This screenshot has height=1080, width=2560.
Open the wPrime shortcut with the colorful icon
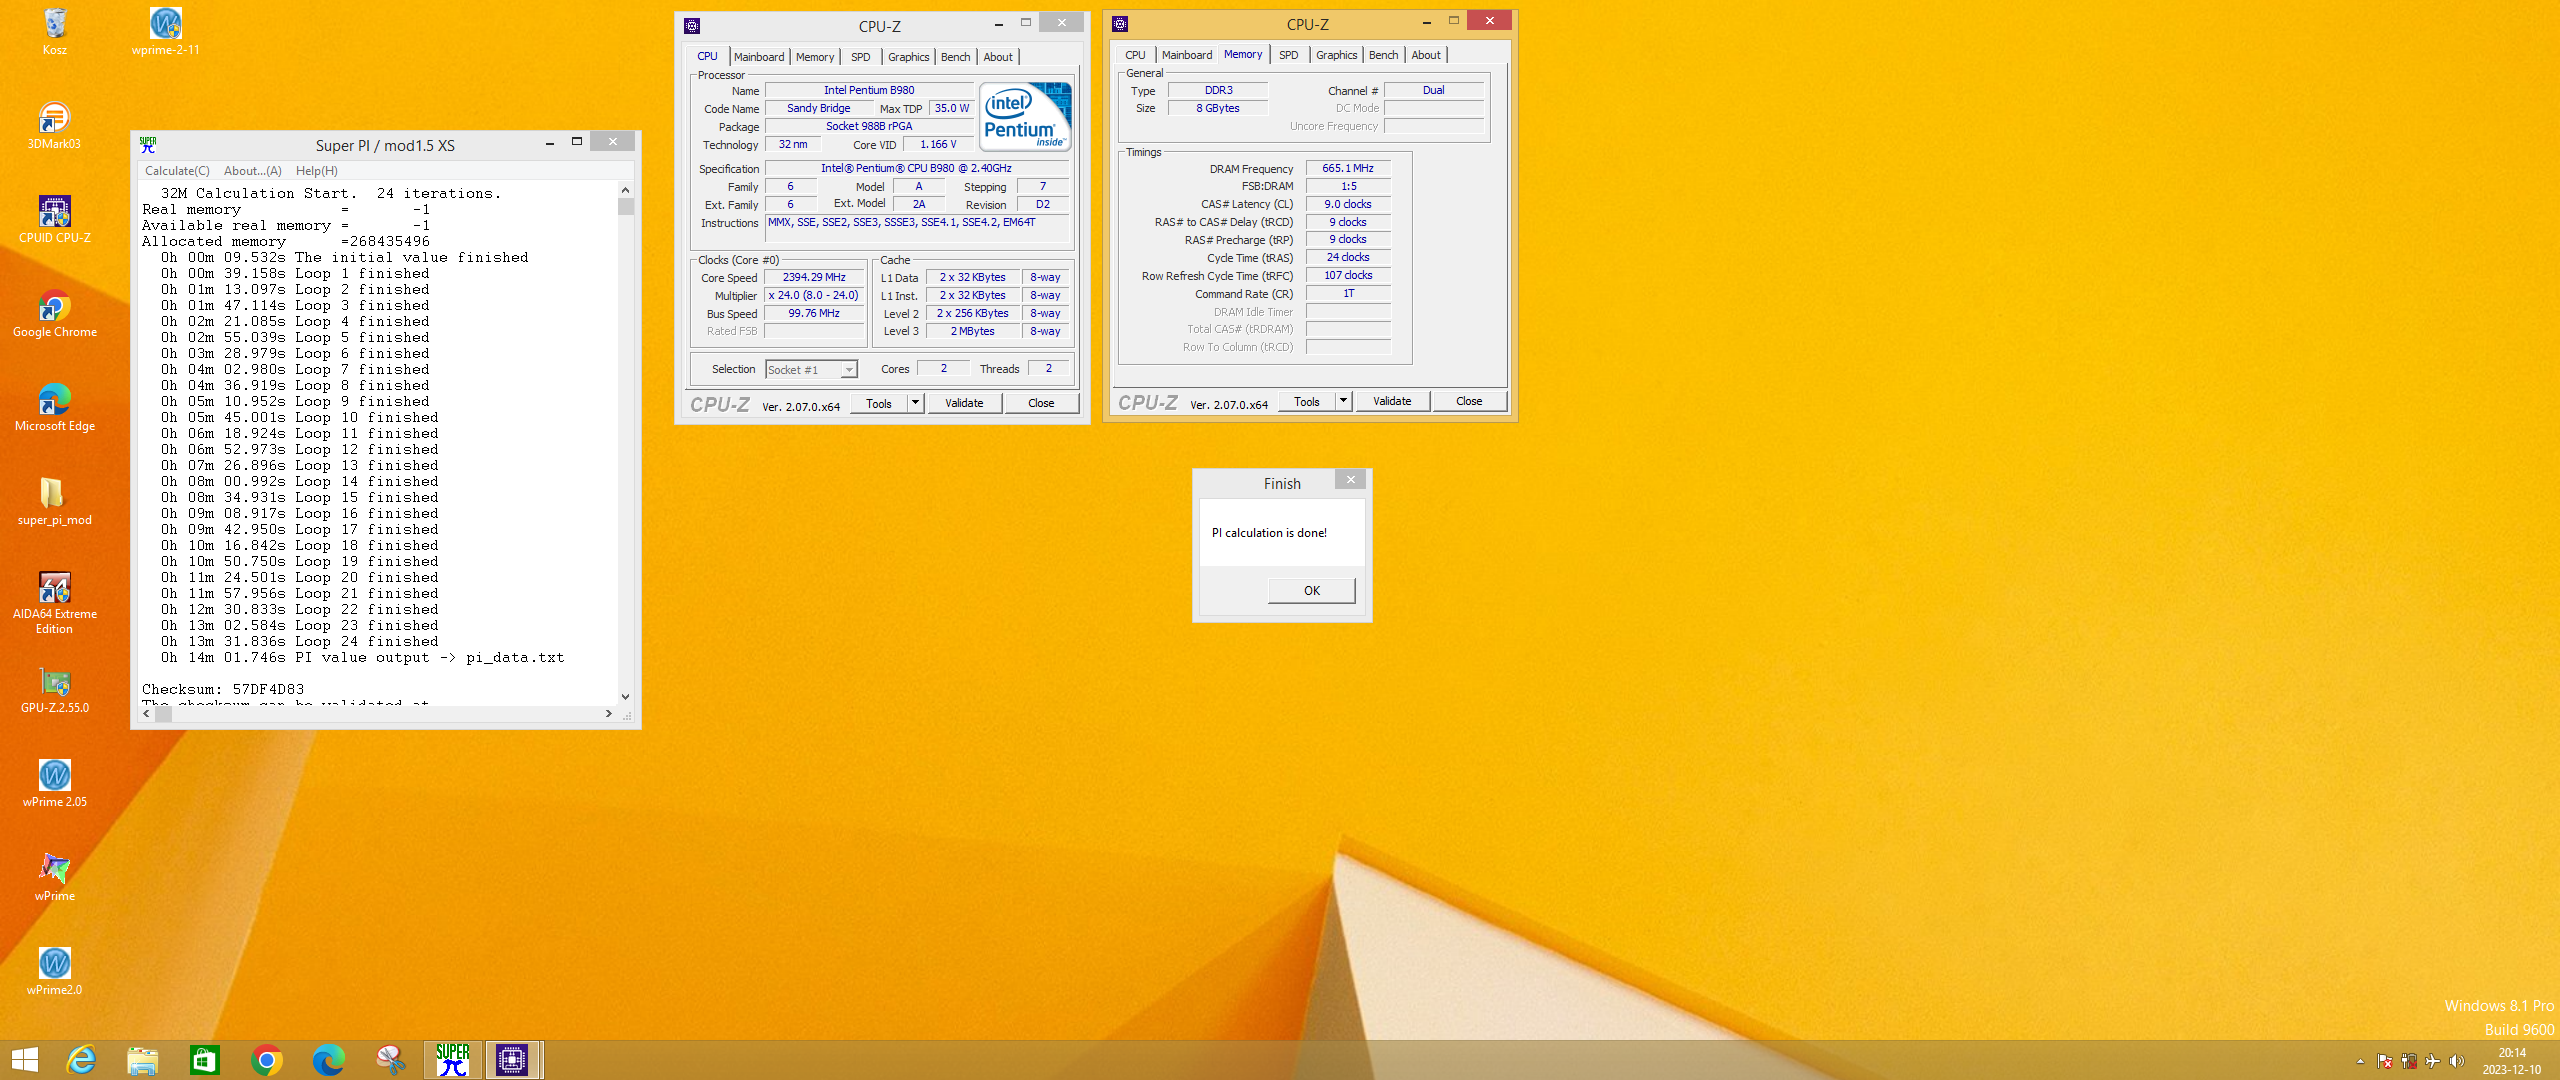coord(55,877)
